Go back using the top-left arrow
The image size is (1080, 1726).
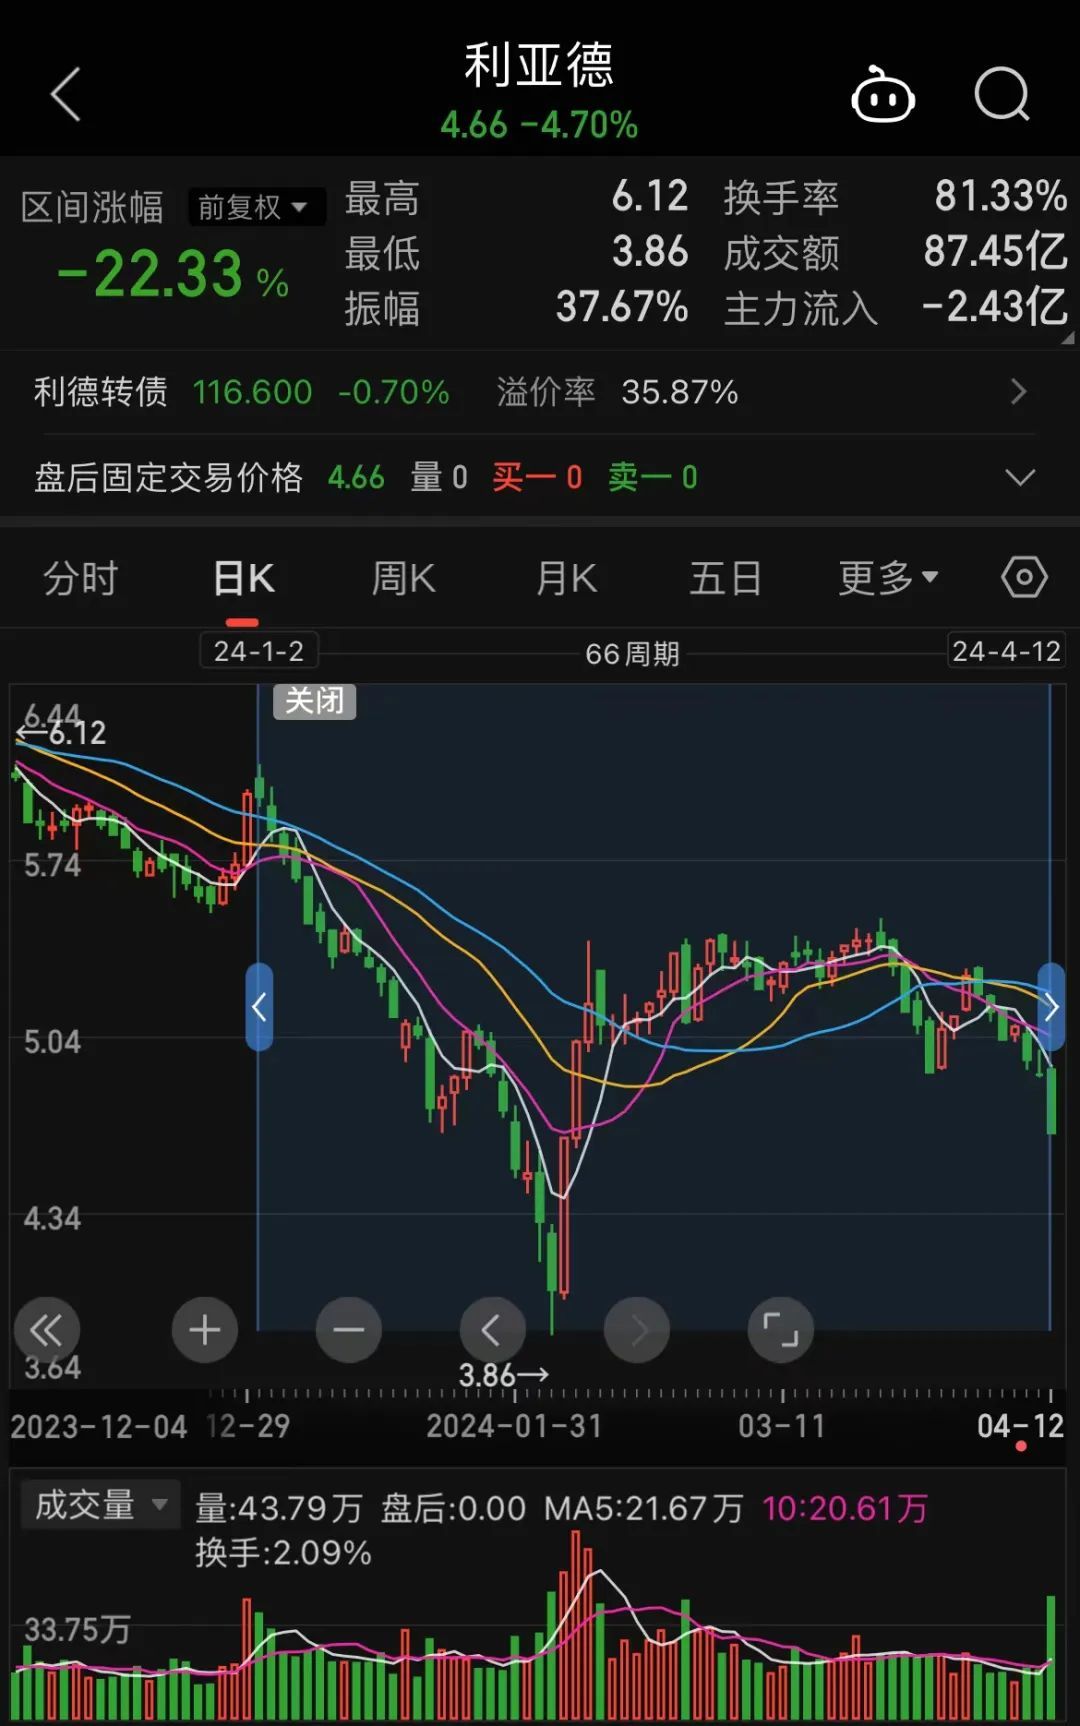click(x=66, y=95)
